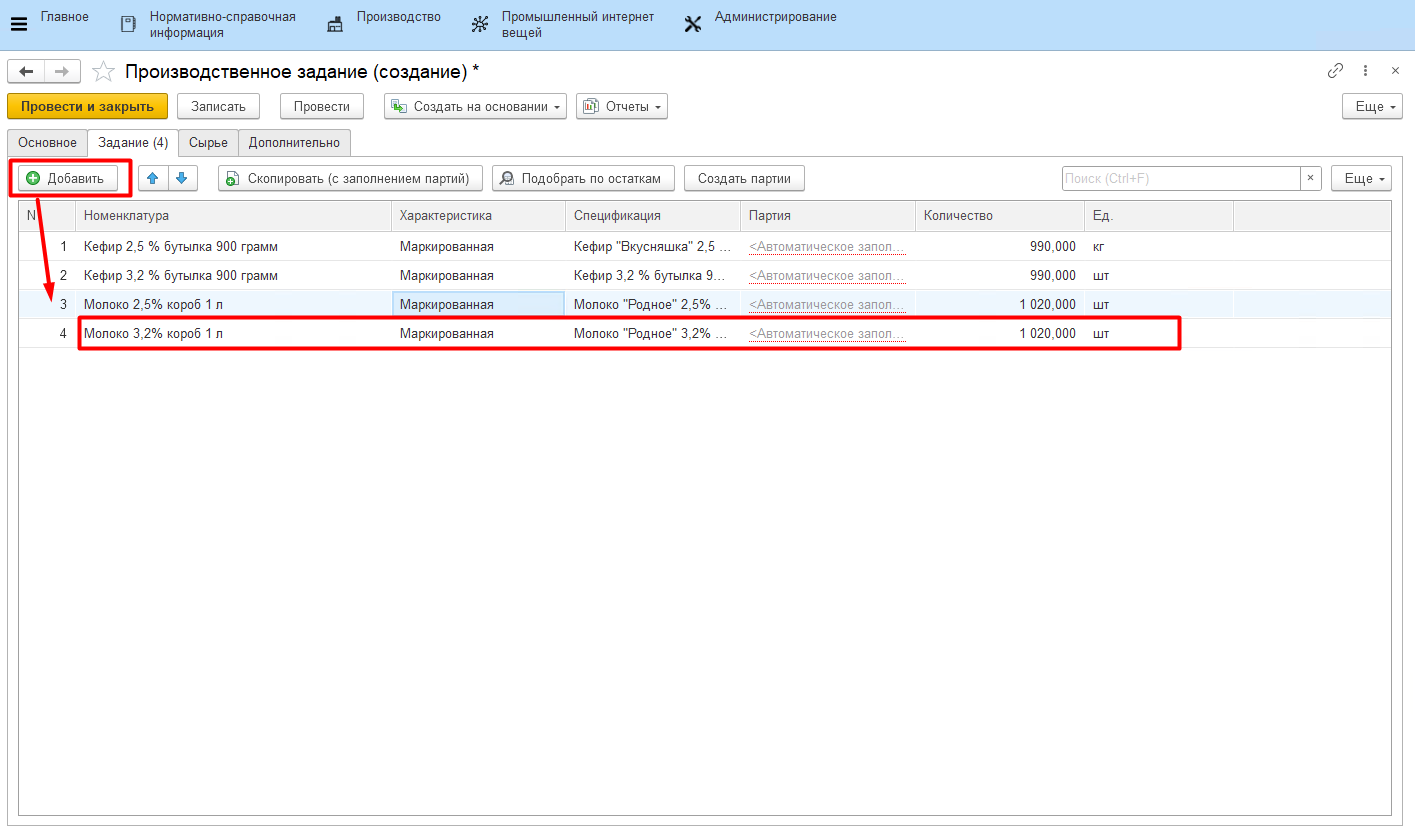Click the 'Провести и закрыть' button

tap(87, 106)
